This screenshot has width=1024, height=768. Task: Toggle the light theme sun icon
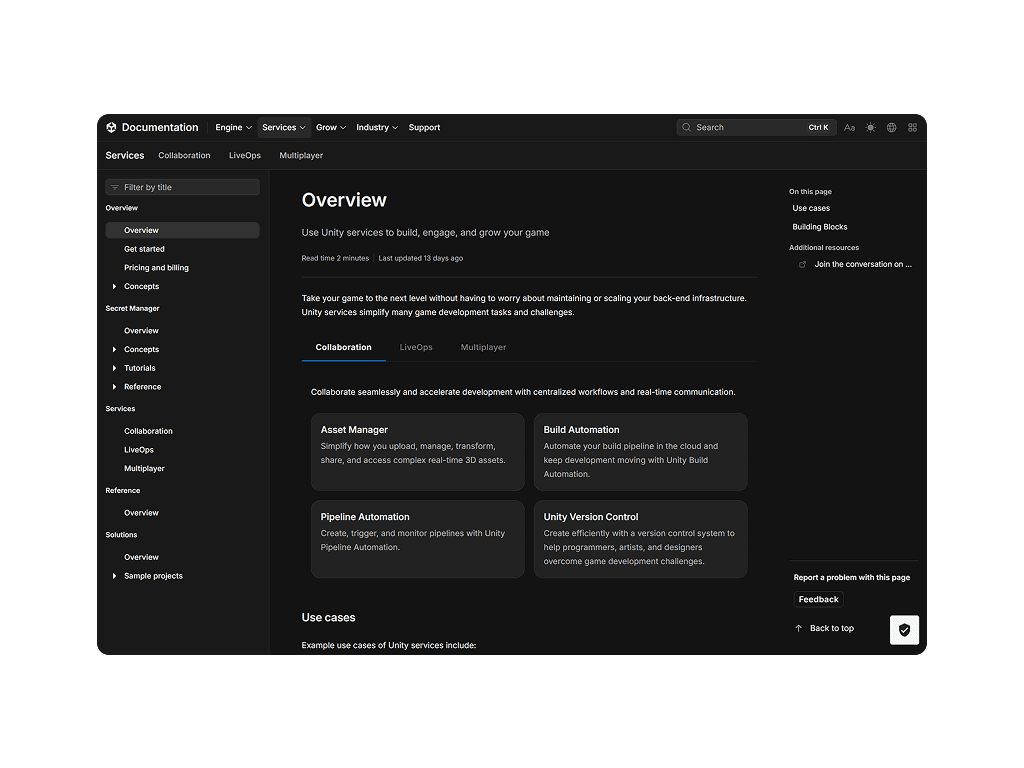point(871,127)
